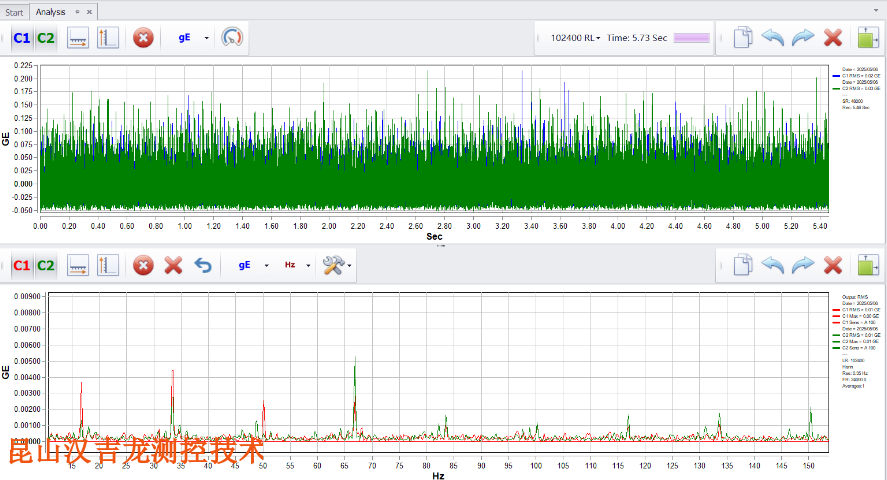887x480 pixels.
Task: Toggle red C1 channel in spectrum toolbar
Action: tap(21, 265)
